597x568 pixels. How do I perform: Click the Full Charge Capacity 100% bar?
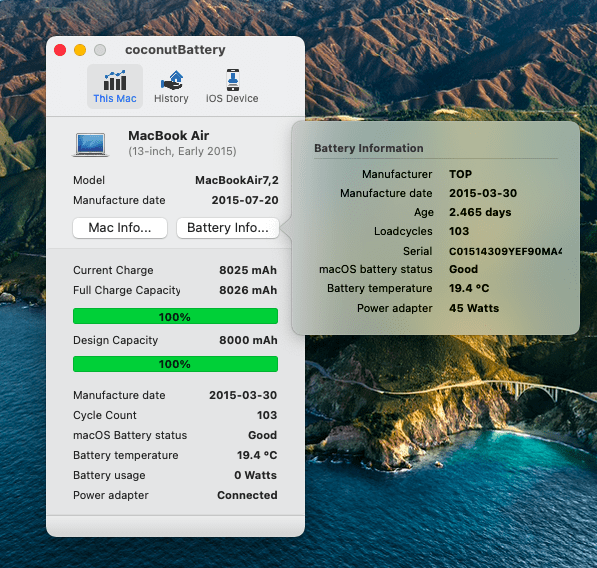tap(175, 316)
